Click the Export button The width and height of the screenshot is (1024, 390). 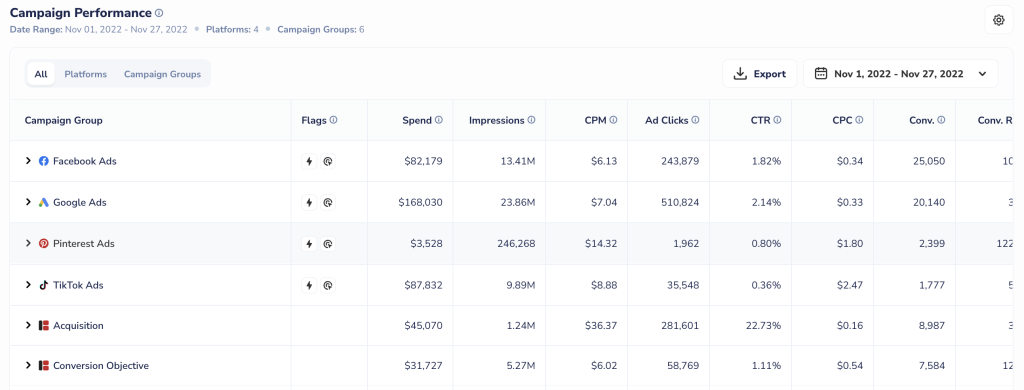click(760, 74)
